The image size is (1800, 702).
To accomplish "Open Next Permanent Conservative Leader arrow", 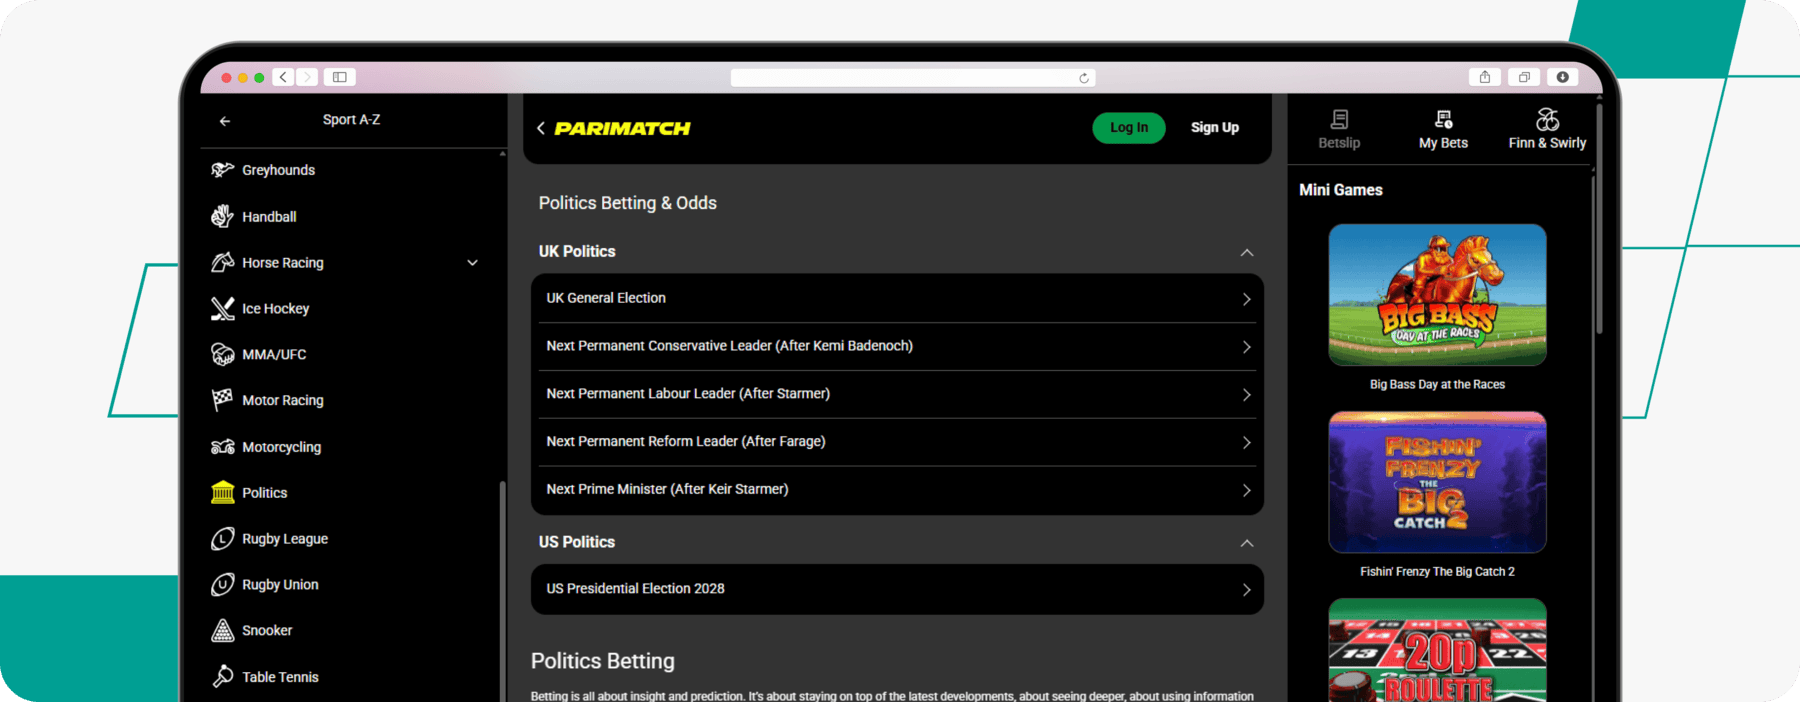I will tap(1247, 347).
